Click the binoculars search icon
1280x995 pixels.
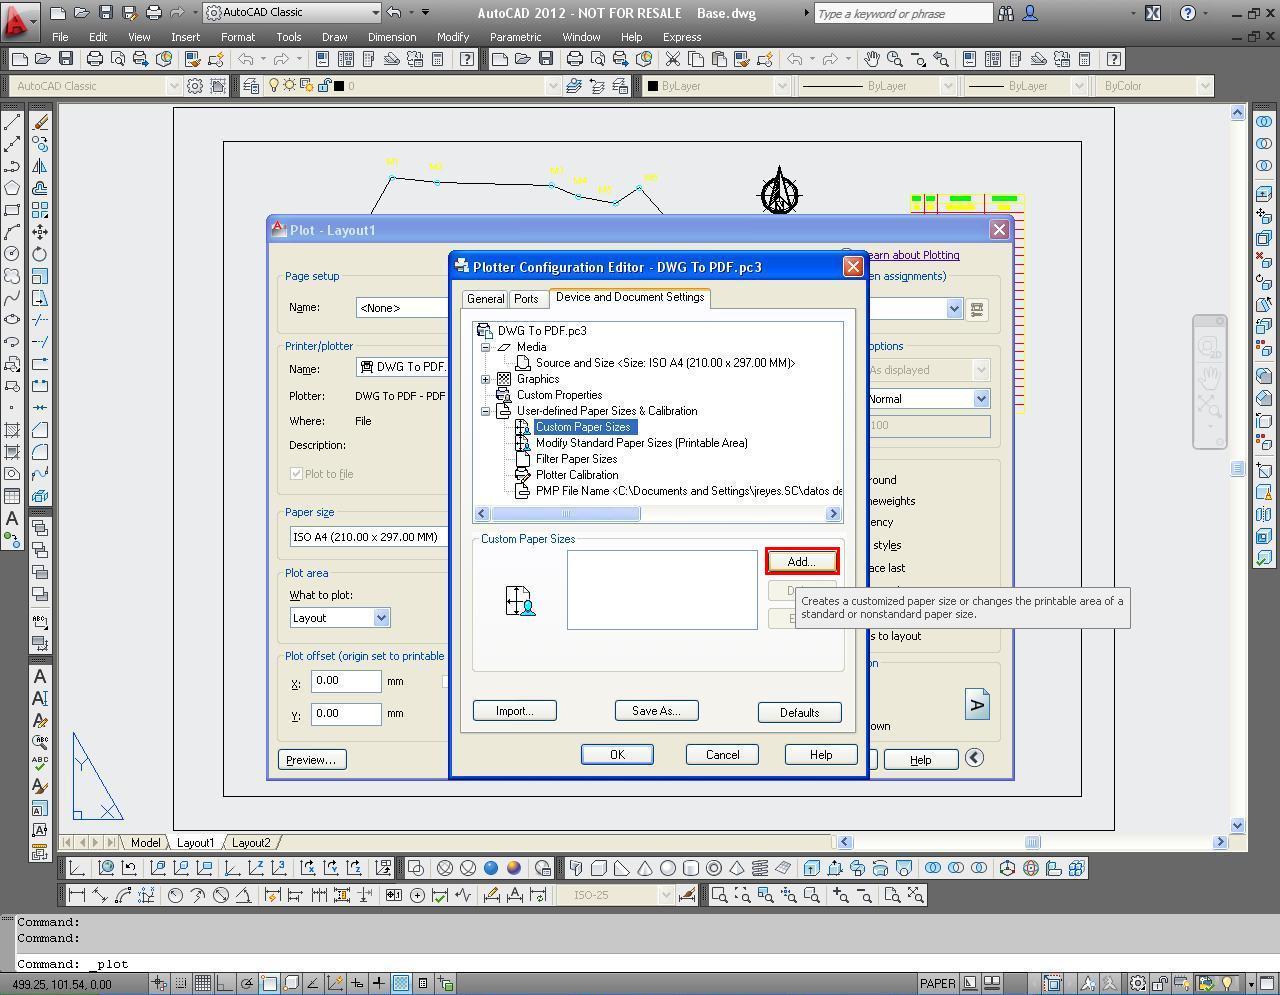(1006, 14)
